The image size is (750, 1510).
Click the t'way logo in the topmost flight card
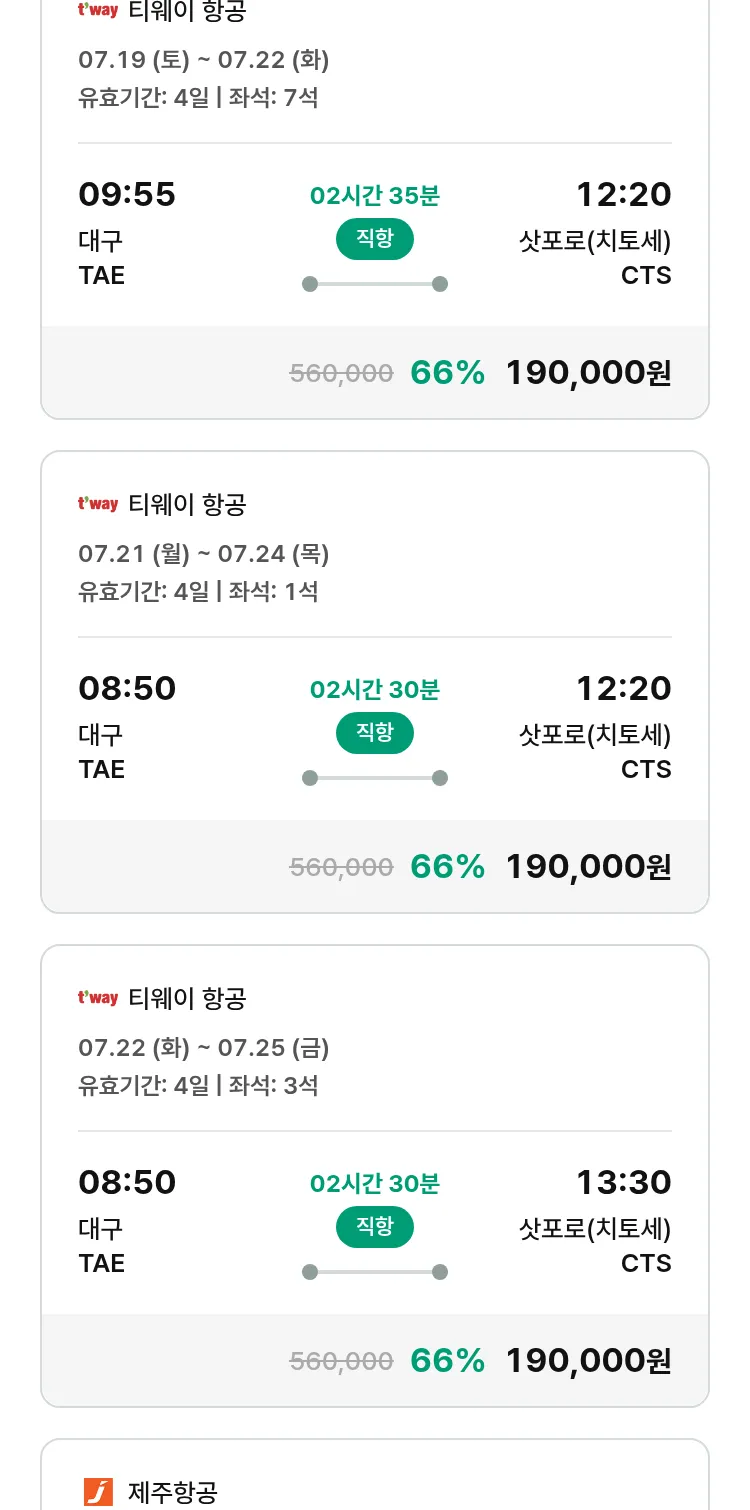(98, 11)
